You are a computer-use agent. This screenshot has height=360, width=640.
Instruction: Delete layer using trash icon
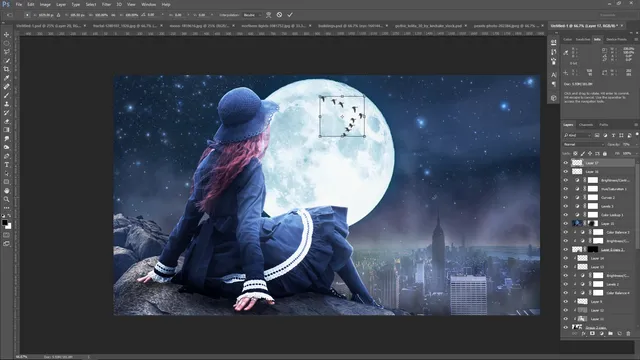[x=628, y=333]
